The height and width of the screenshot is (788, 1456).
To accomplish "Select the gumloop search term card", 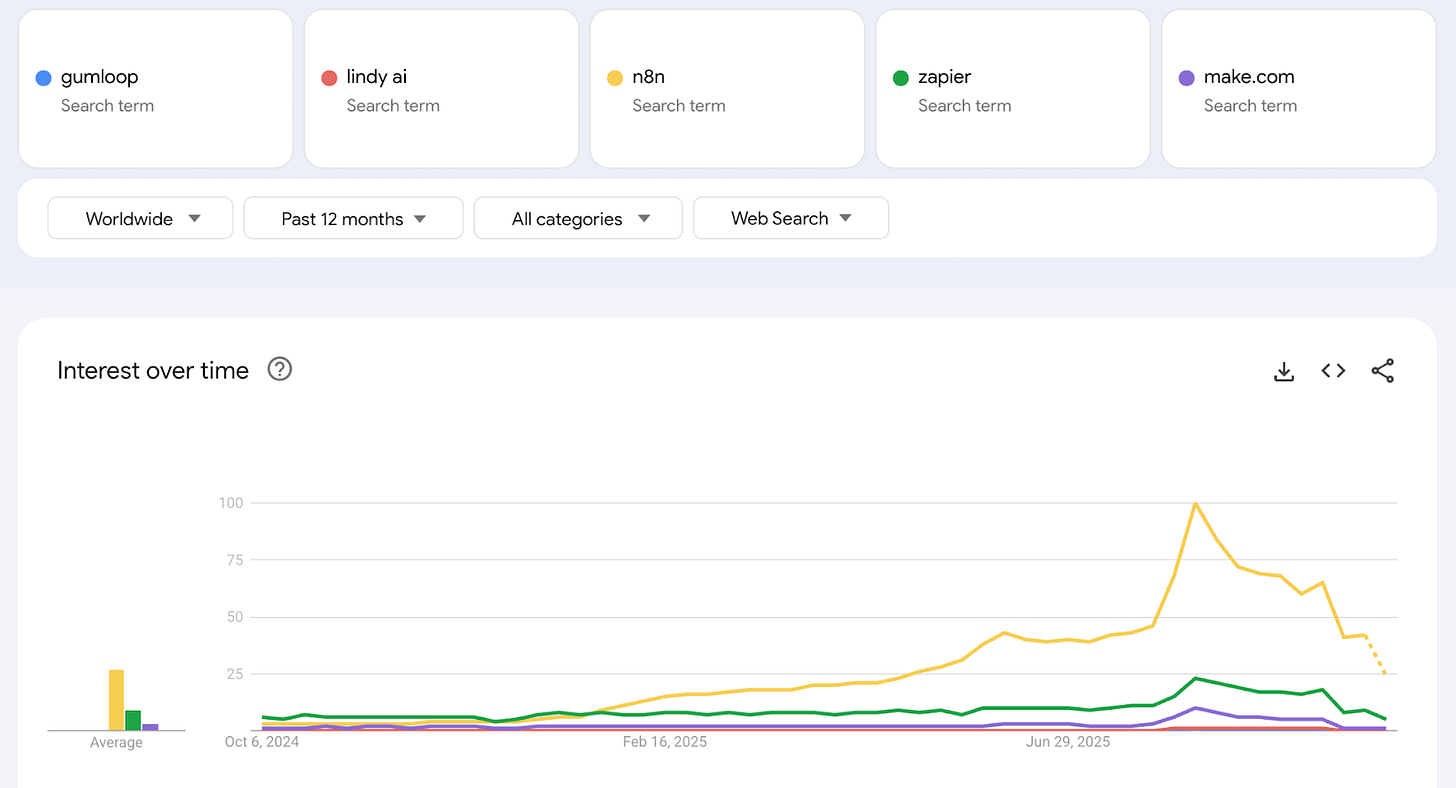I will 155,88.
